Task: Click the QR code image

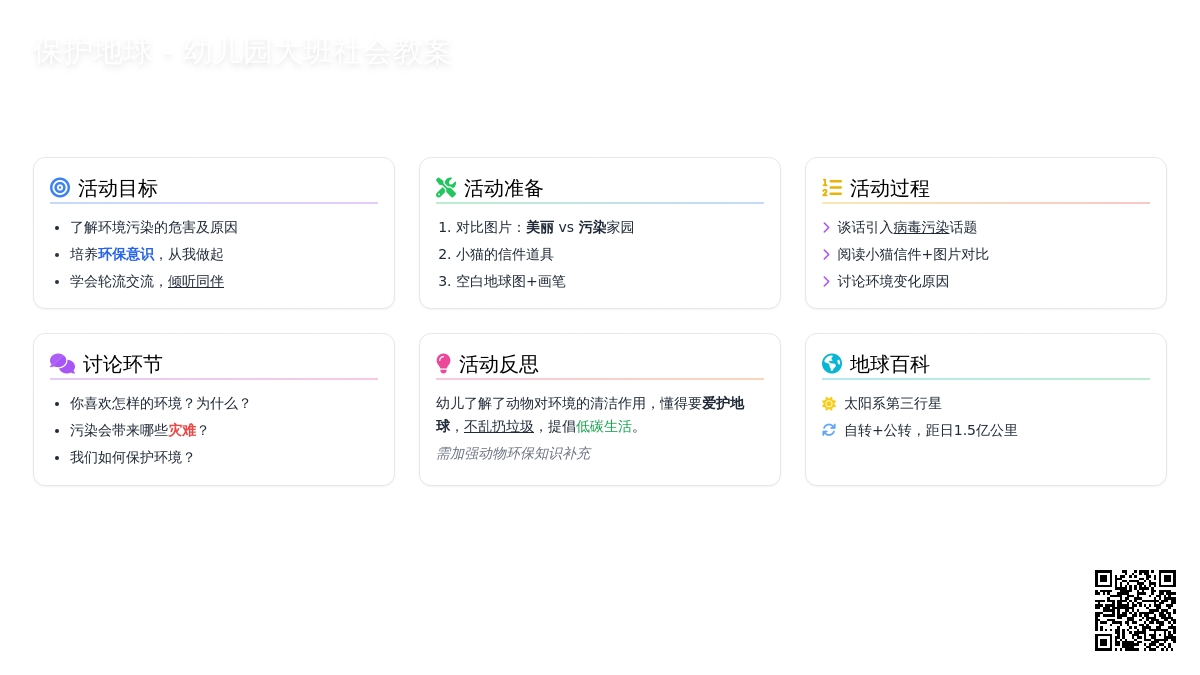Action: (1135, 610)
